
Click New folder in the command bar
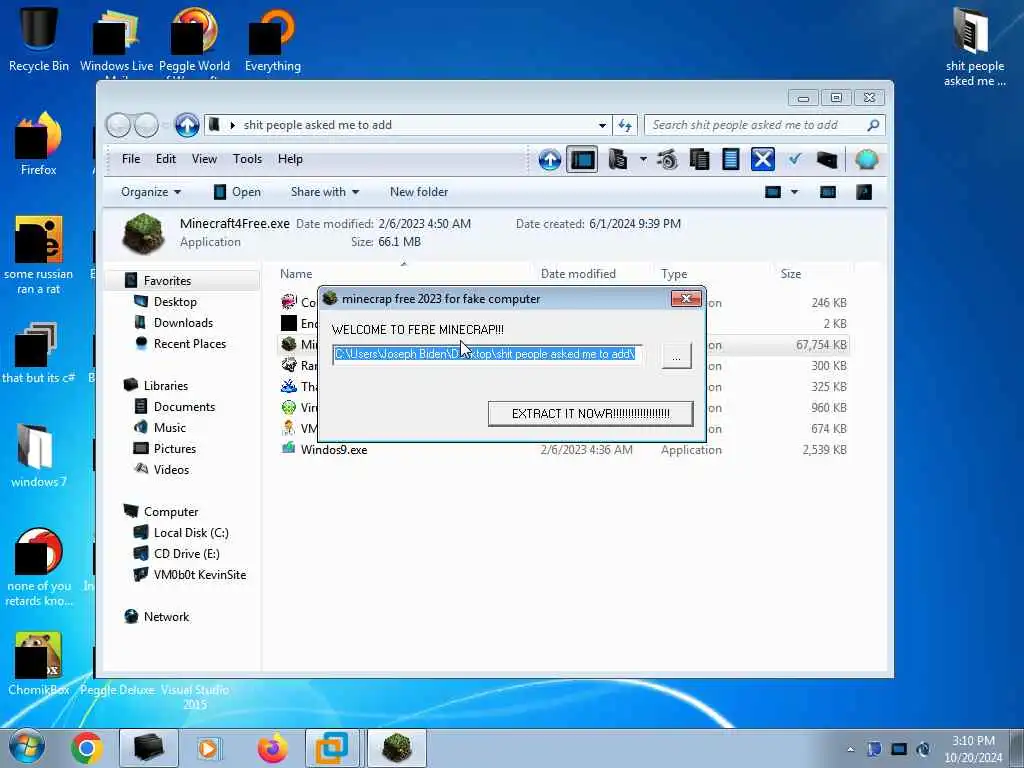click(x=419, y=192)
